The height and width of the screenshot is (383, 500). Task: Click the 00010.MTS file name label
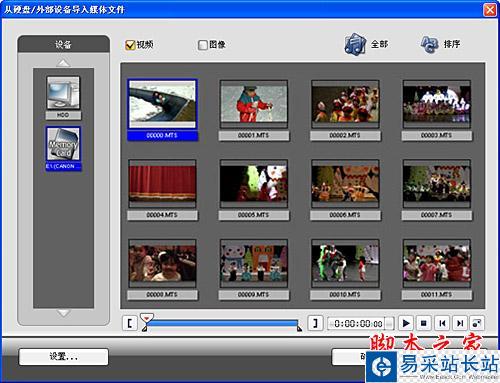pos(345,295)
